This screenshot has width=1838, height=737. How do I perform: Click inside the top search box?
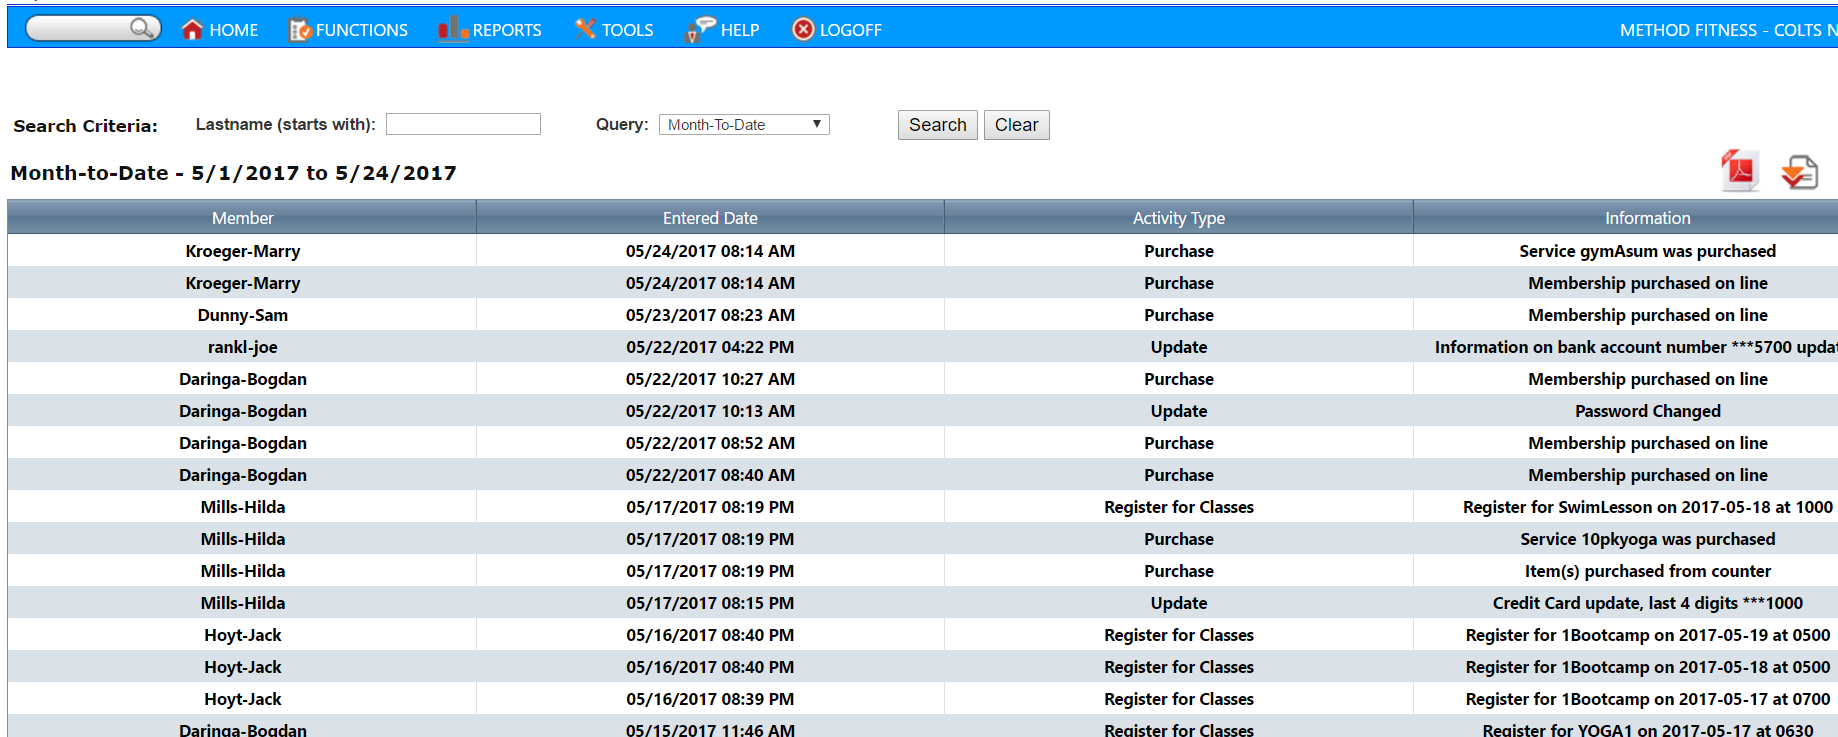tap(80, 29)
